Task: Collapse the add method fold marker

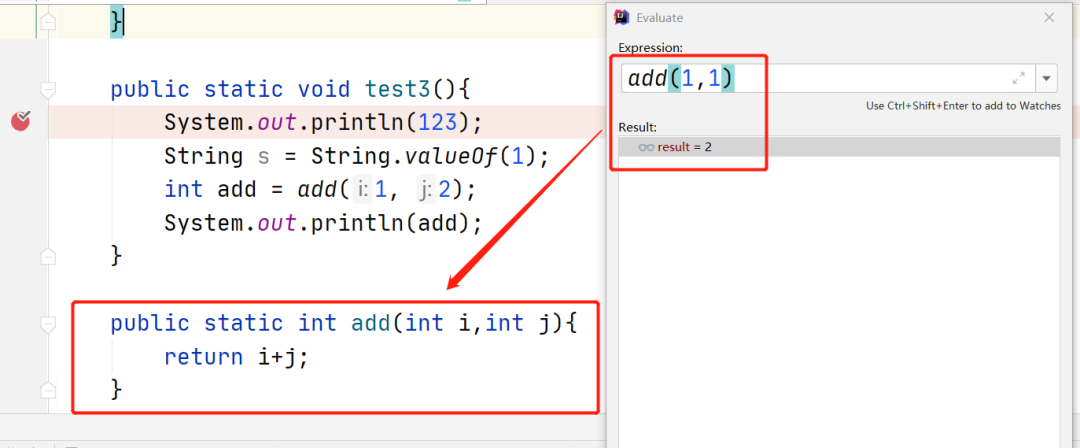Action: (x=47, y=324)
